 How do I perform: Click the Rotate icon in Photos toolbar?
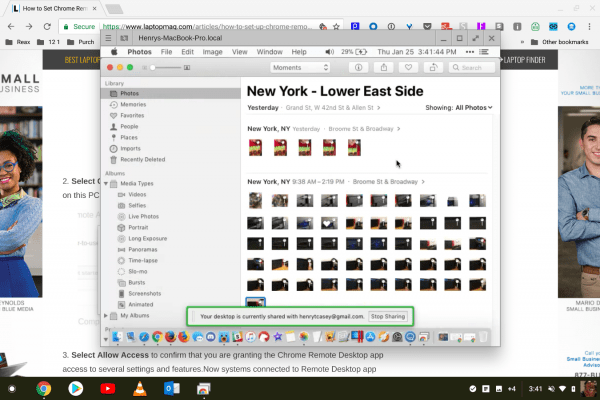click(433, 67)
